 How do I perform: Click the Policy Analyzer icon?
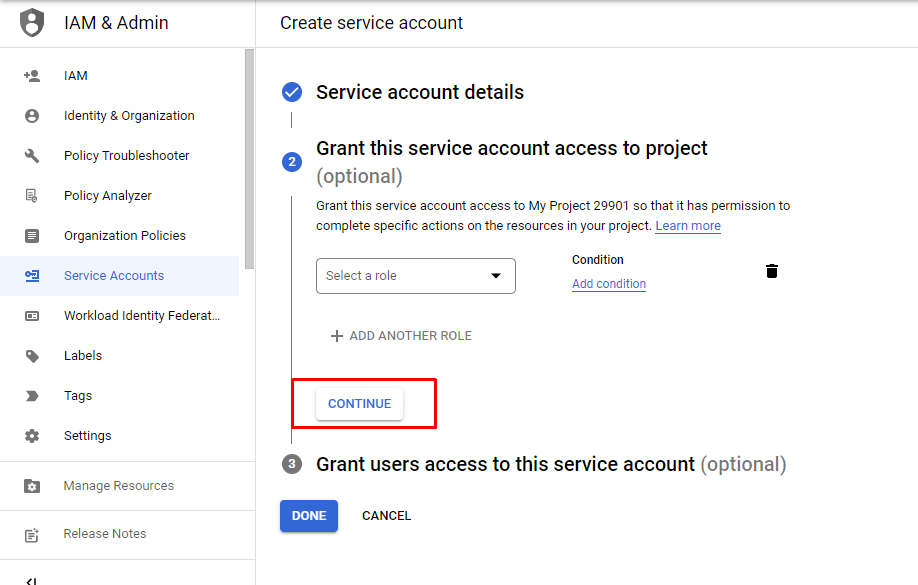pos(32,196)
